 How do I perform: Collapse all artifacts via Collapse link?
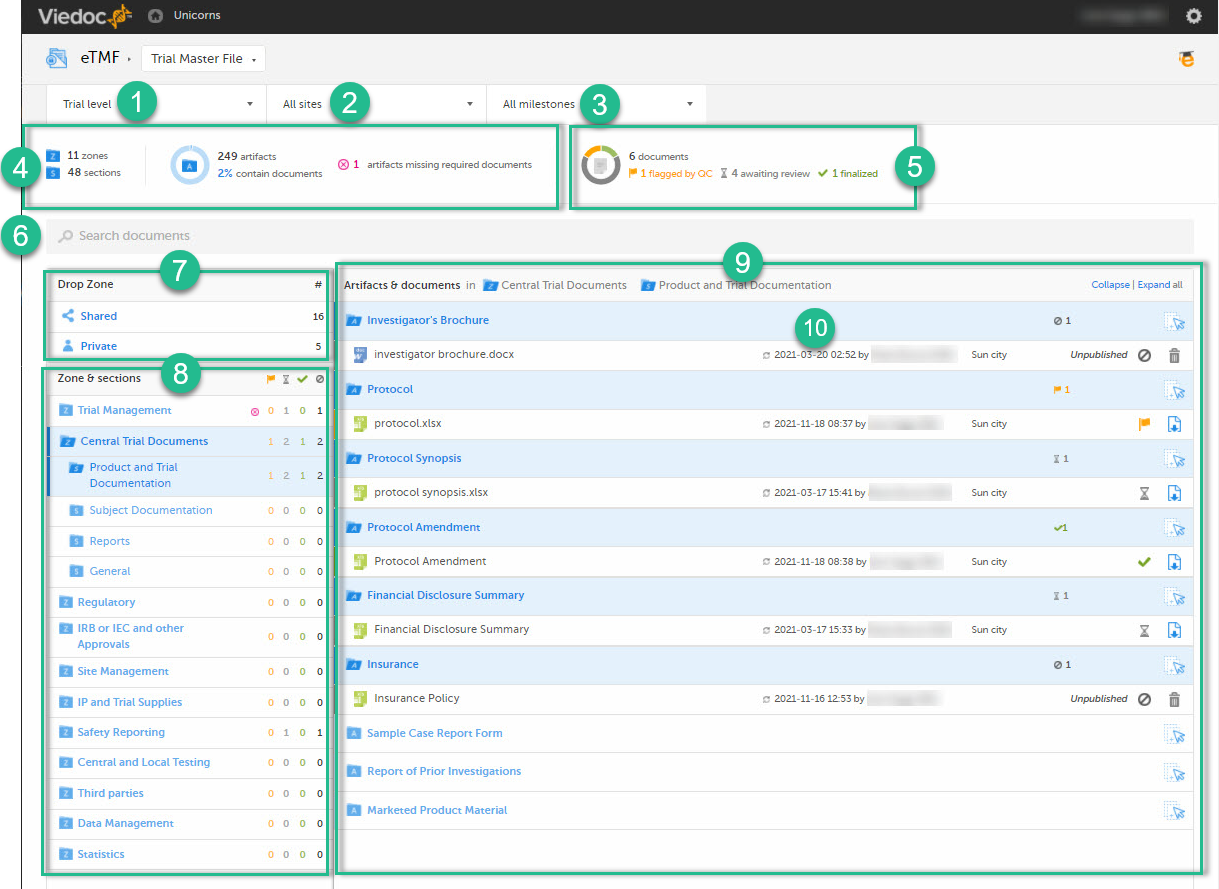[x=1110, y=285]
